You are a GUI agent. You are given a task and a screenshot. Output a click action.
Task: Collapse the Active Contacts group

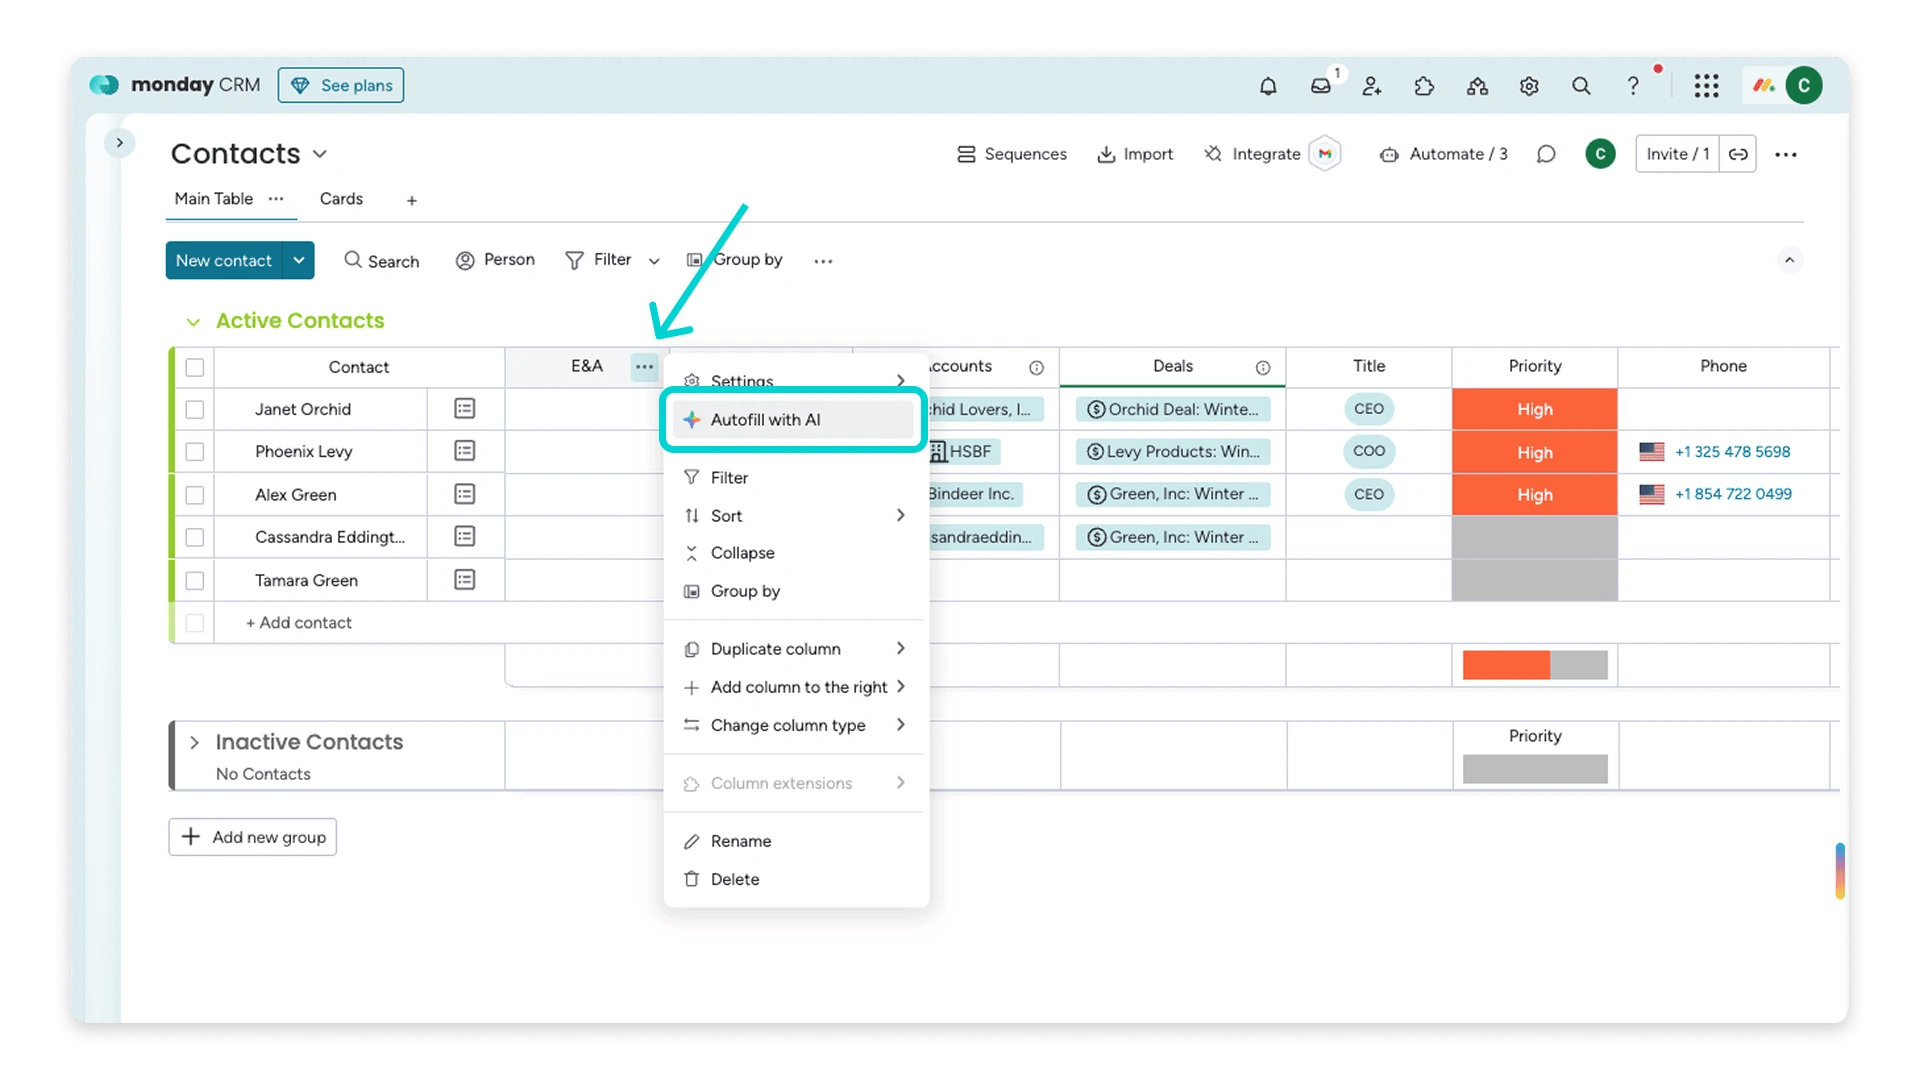click(193, 322)
